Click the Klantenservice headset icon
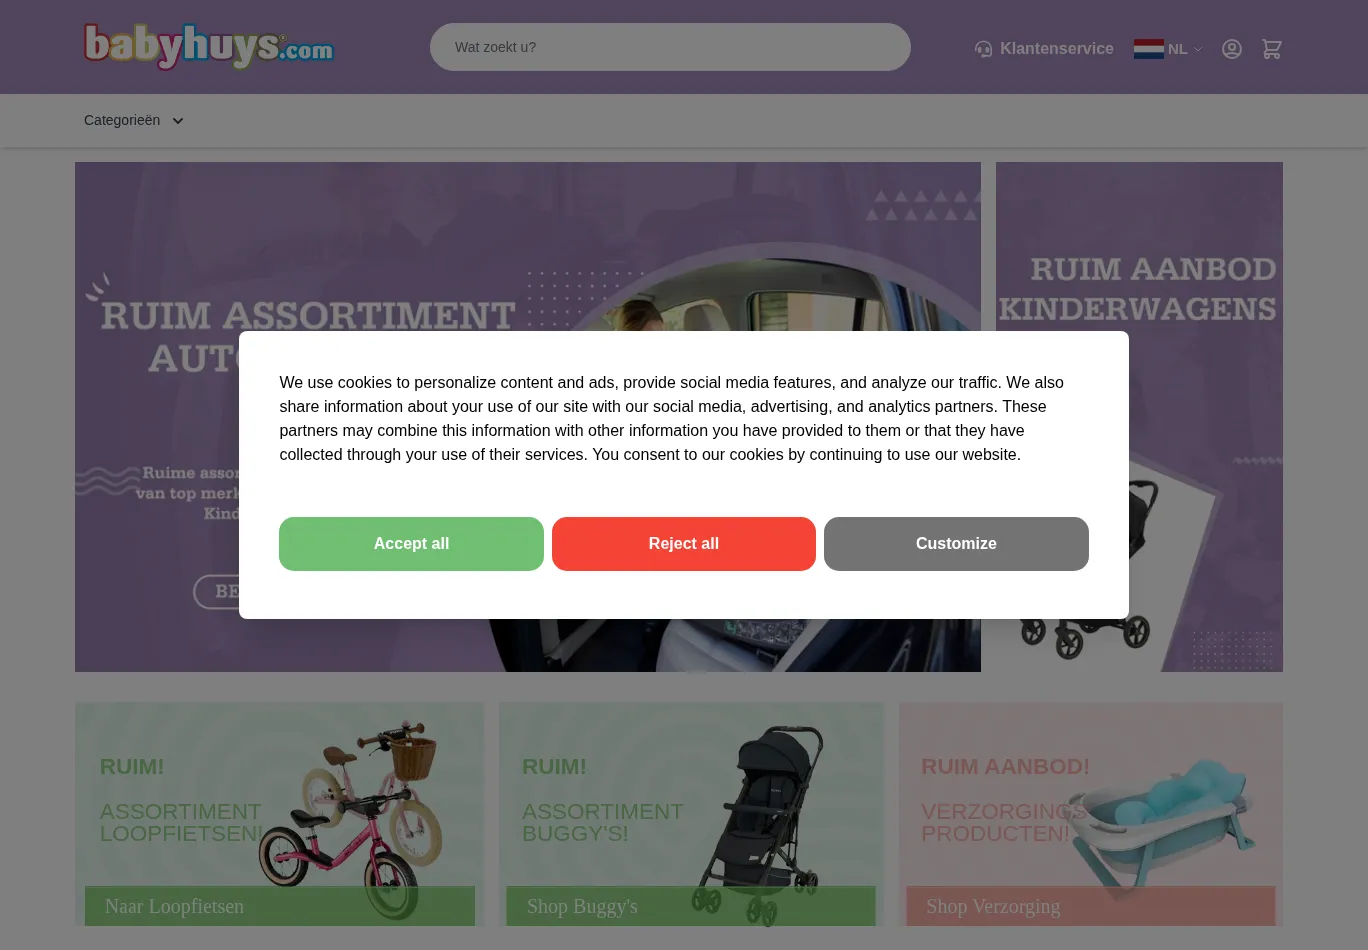Screen dimensions: 1368x950 pyautogui.click(x=984, y=49)
